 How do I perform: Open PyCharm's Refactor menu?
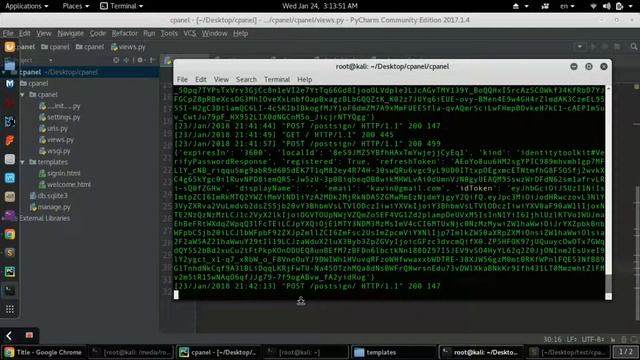[x=124, y=33]
